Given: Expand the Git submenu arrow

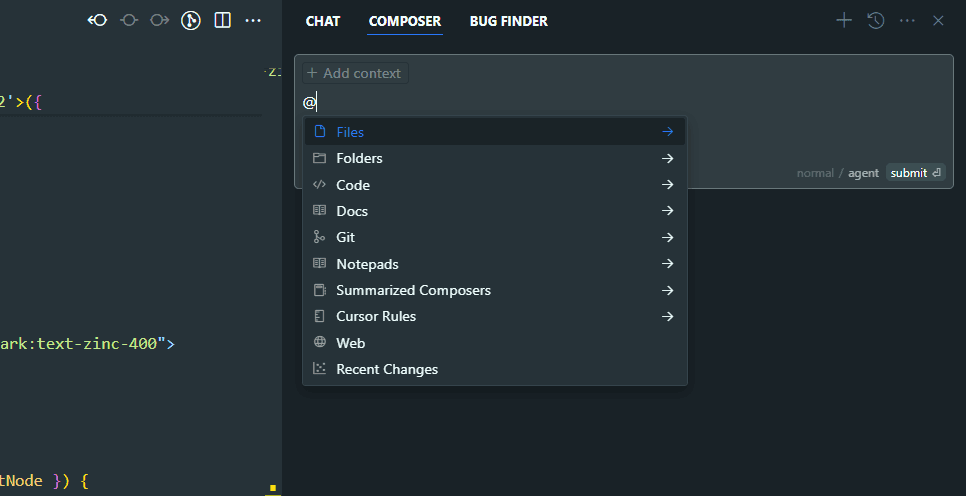Looking at the screenshot, I should click(667, 237).
